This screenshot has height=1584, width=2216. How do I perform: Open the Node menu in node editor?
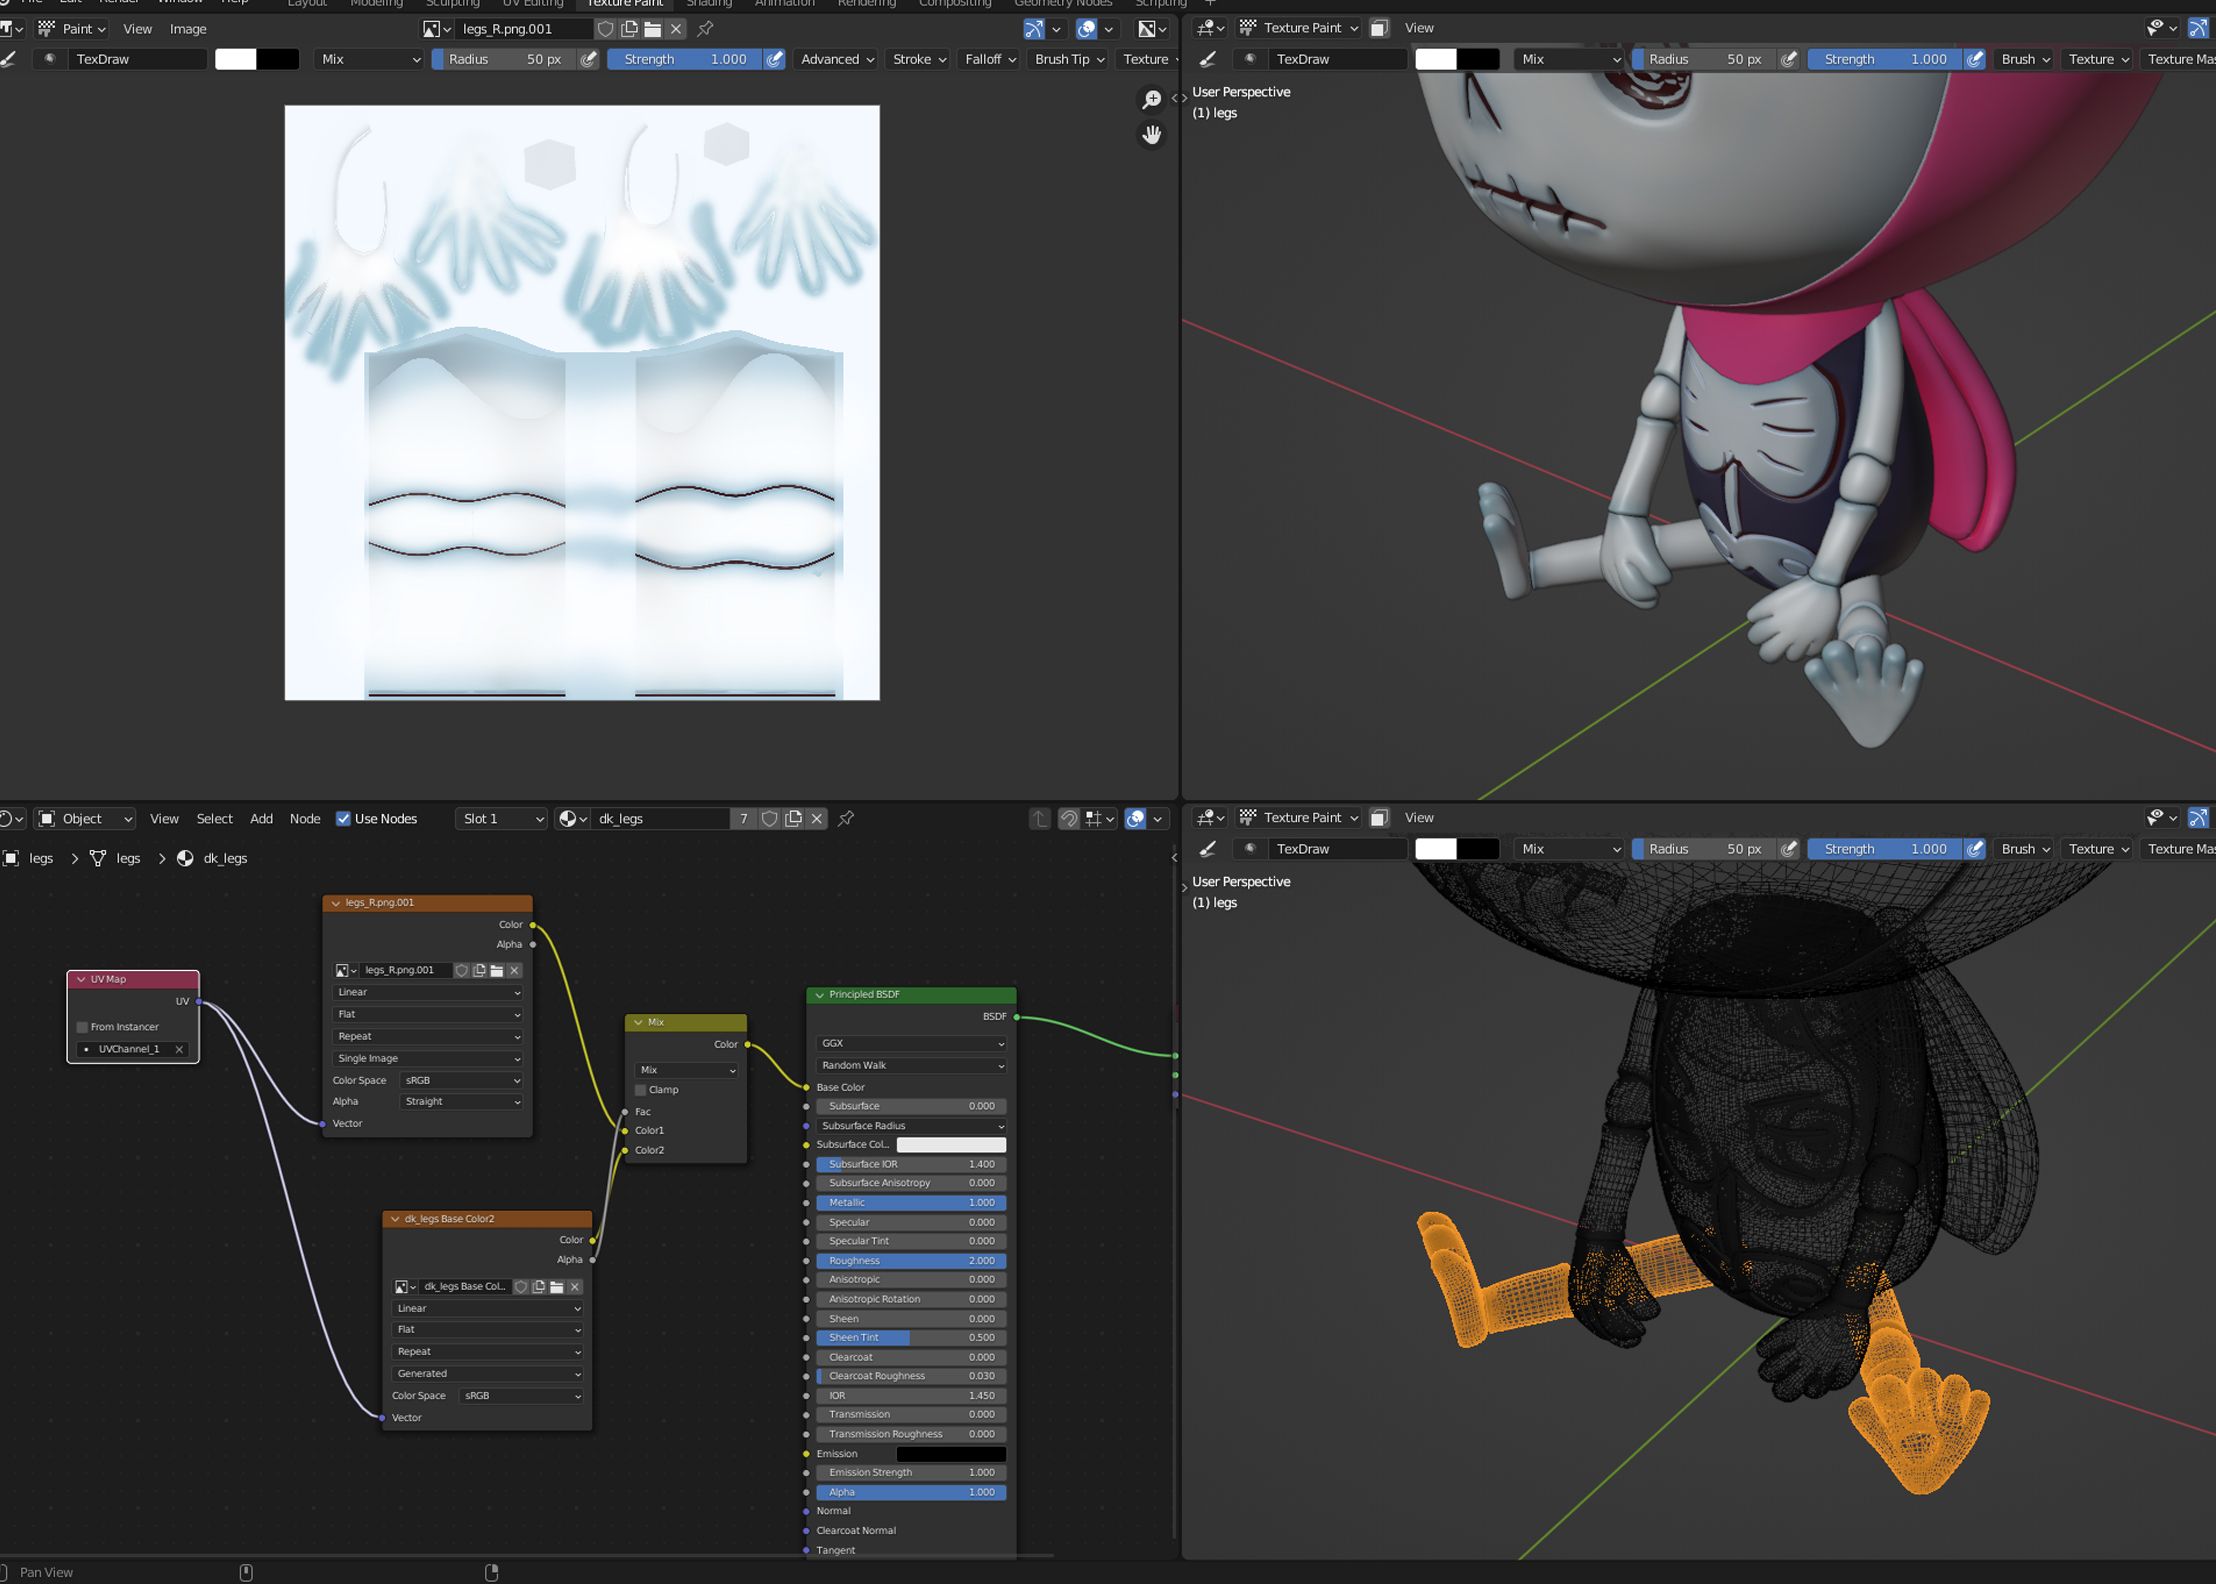[305, 818]
